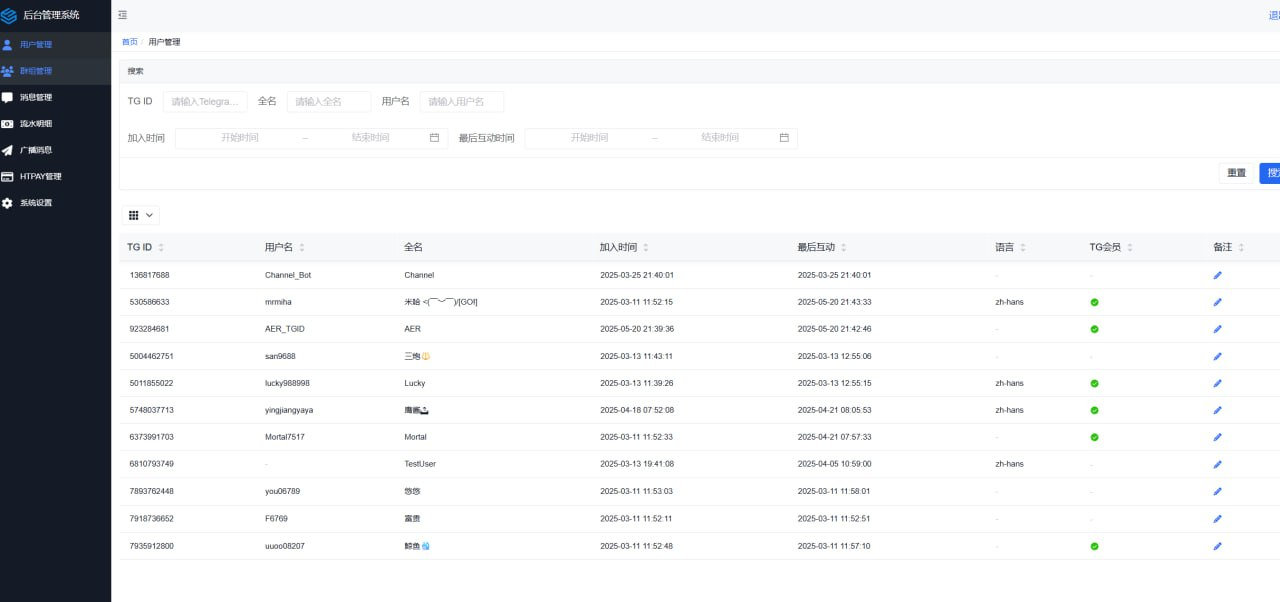Click the edit pencil for uuoo08207
Viewport: 1280px width, 602px height.
(x=1217, y=546)
